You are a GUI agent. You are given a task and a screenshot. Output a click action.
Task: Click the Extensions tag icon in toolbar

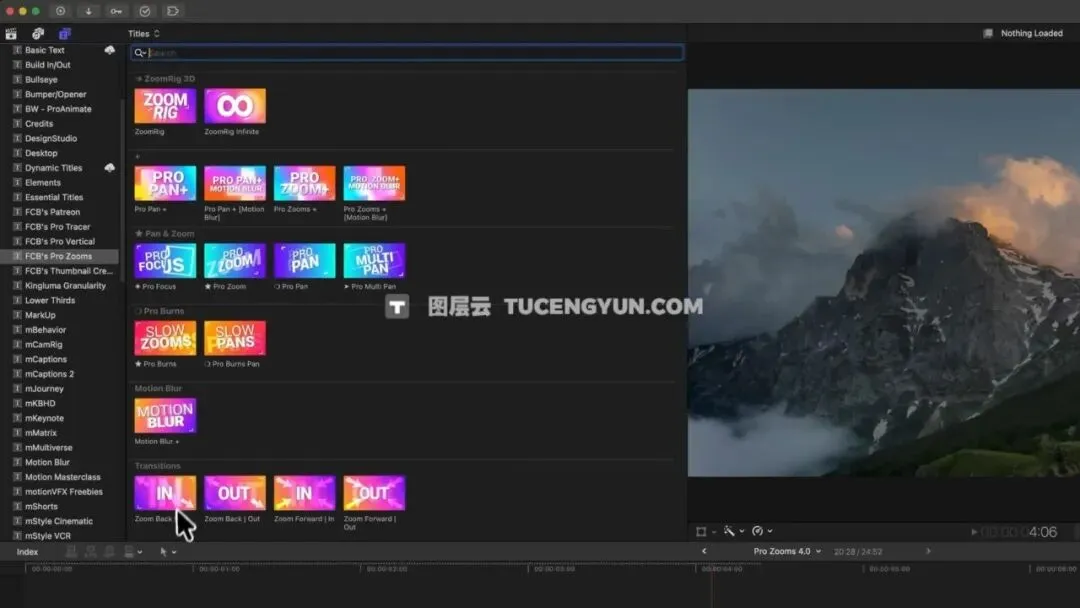click(x=173, y=11)
